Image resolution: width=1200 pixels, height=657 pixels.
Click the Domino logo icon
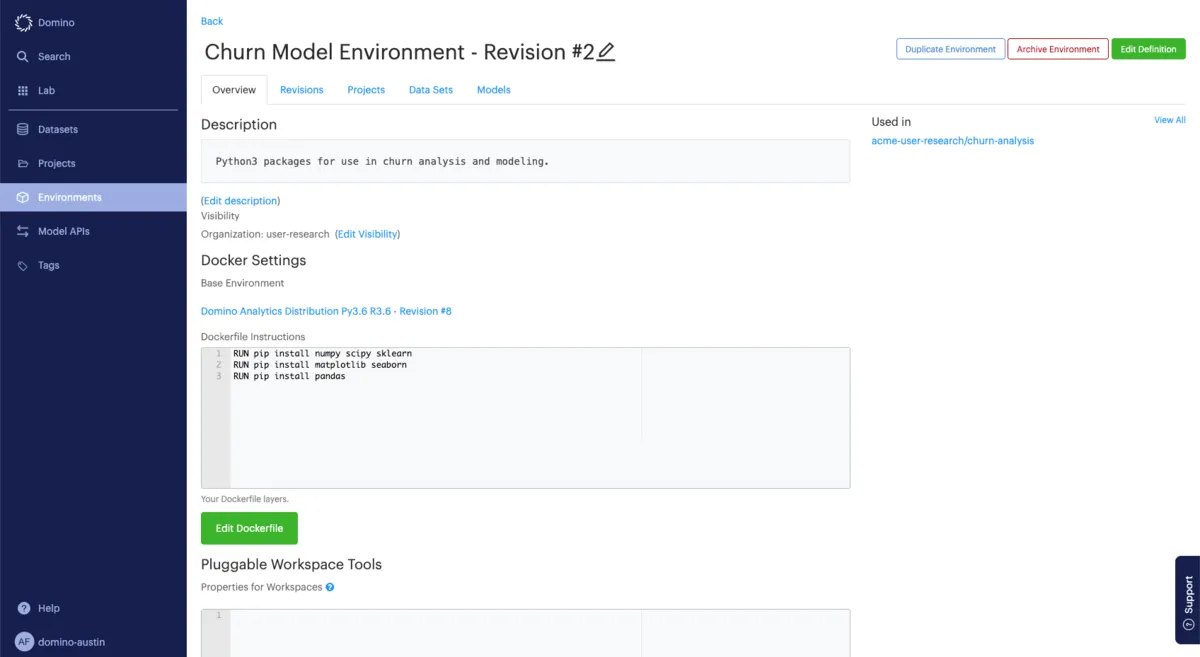click(23, 22)
